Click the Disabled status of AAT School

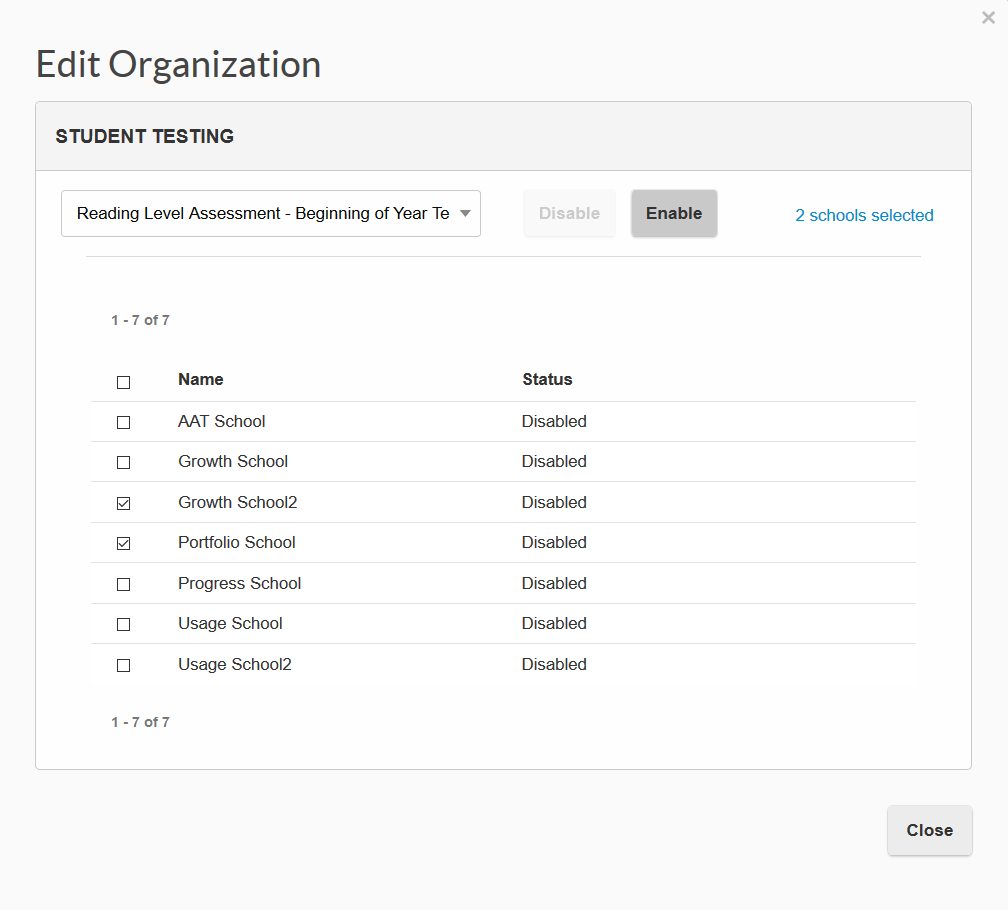tap(554, 421)
